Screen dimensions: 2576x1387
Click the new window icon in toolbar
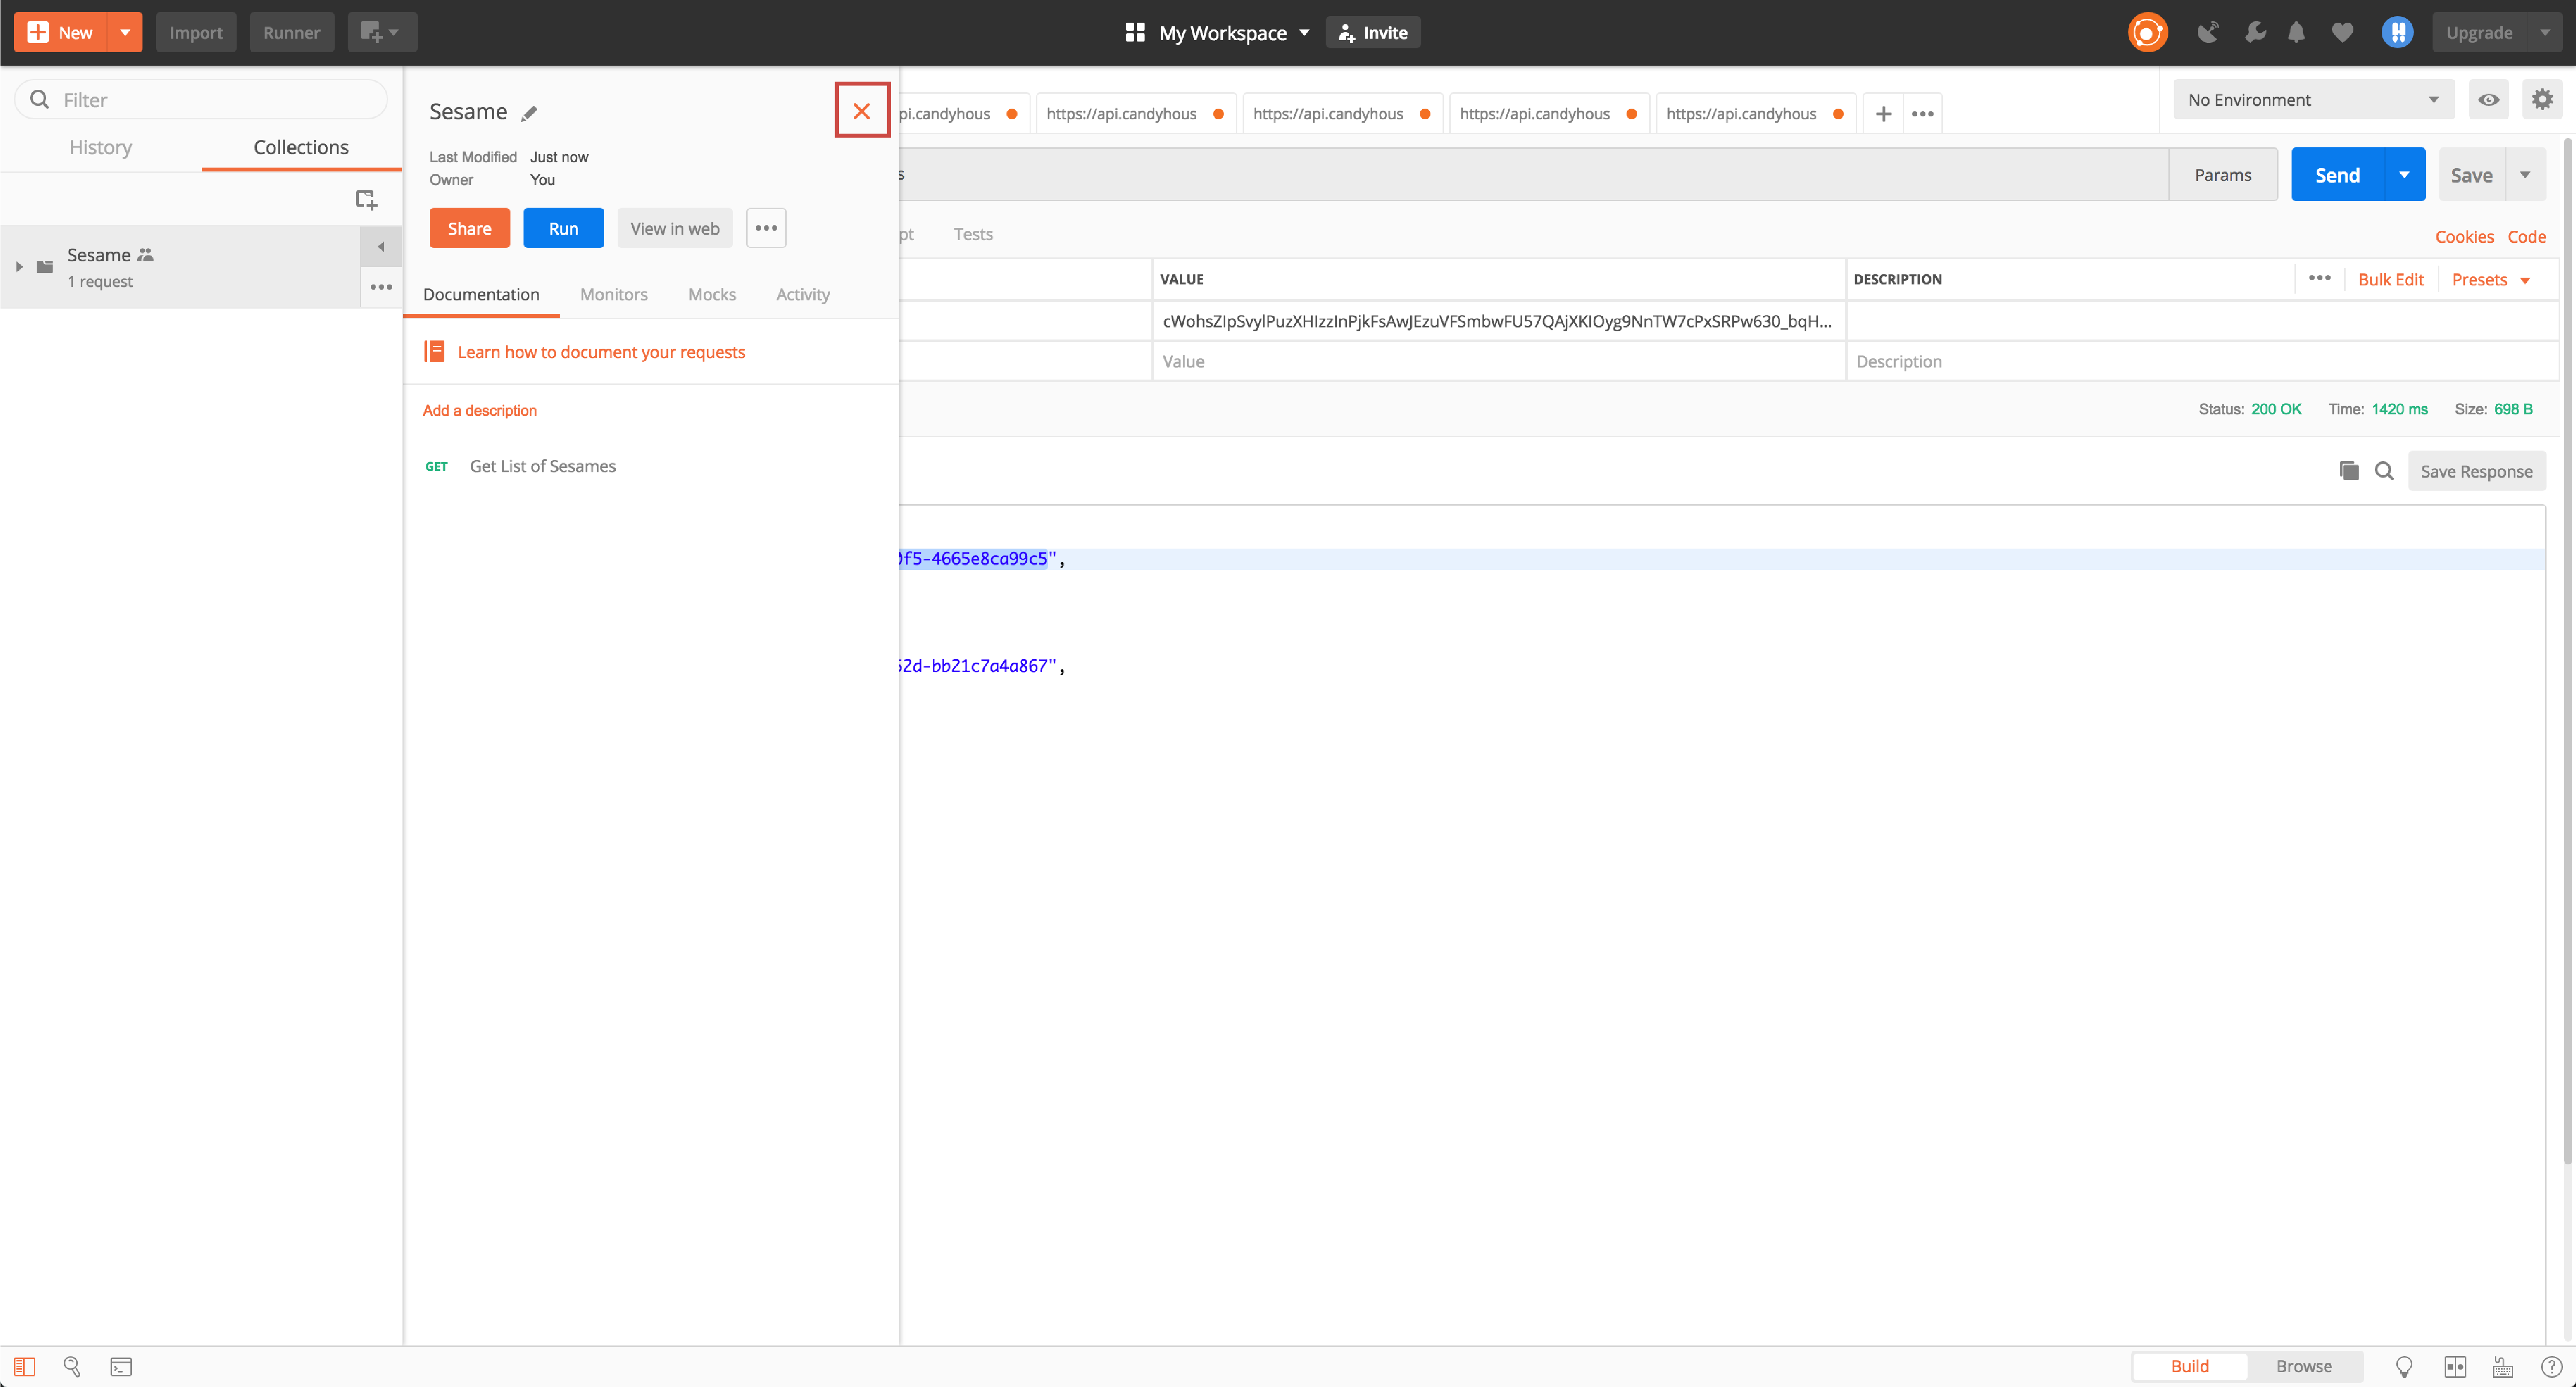(382, 32)
